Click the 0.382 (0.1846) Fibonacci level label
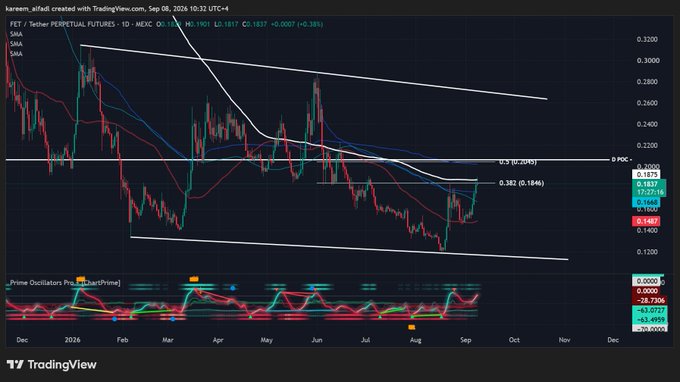Screen dimensions: 680x382 (521, 183)
